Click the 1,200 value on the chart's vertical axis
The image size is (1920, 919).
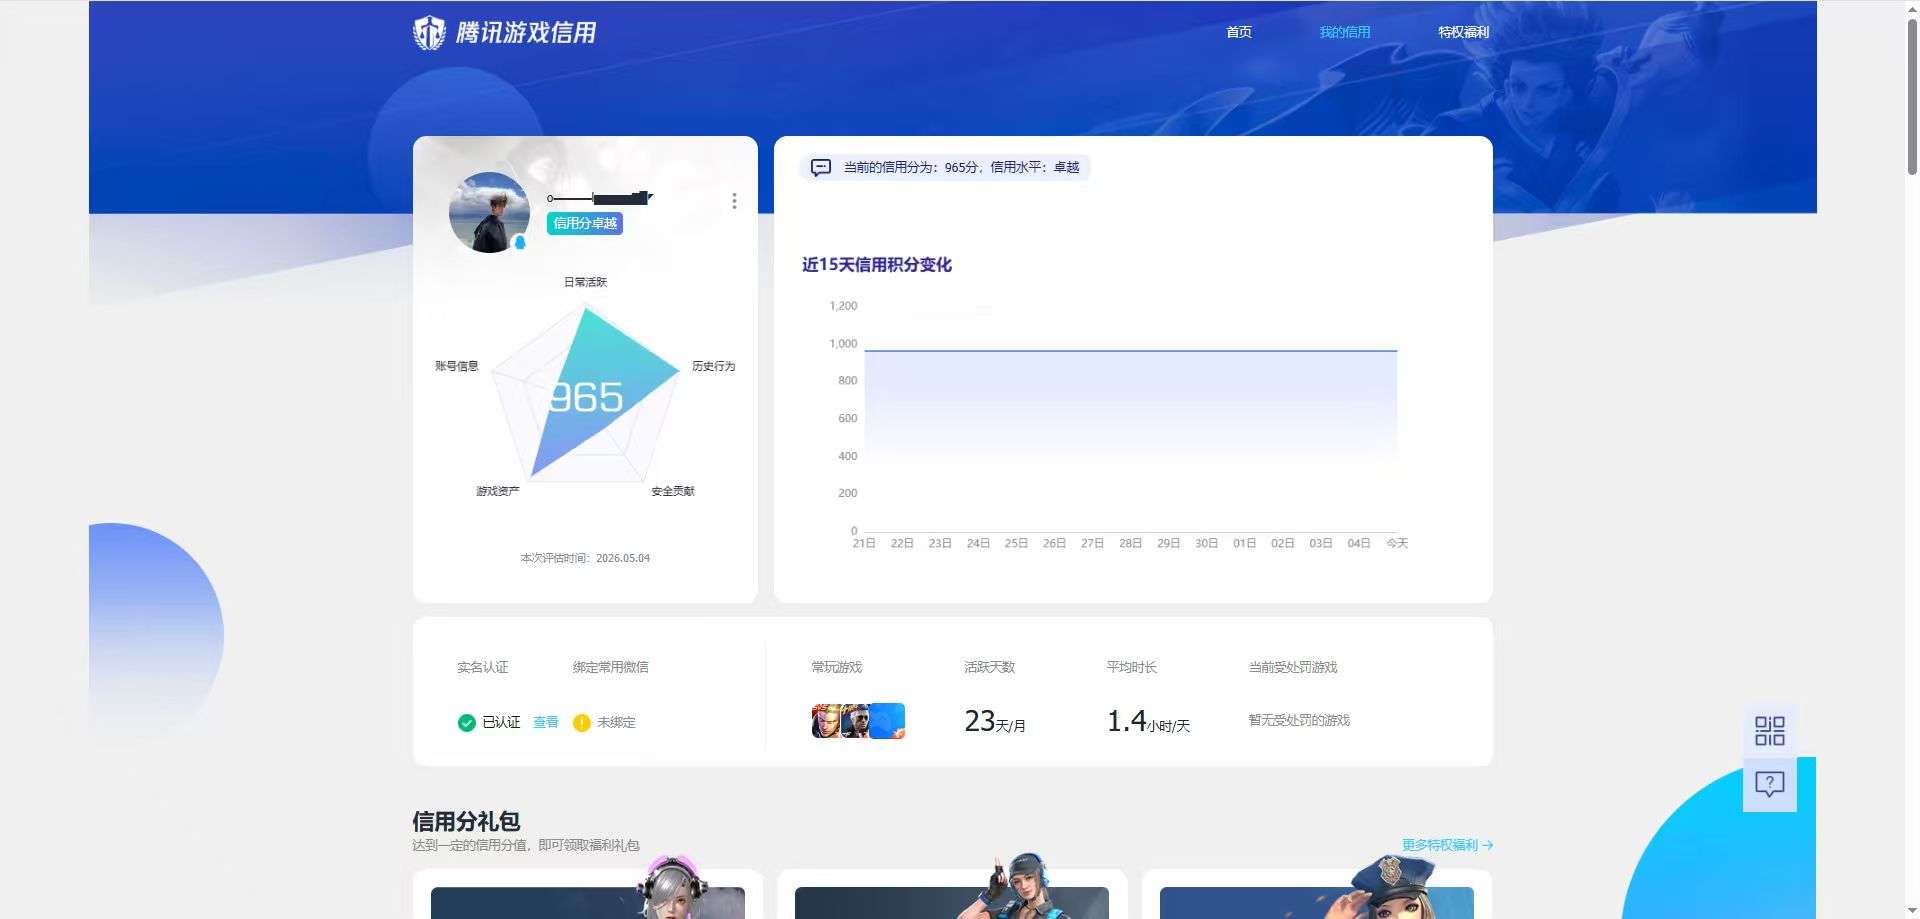click(x=843, y=306)
